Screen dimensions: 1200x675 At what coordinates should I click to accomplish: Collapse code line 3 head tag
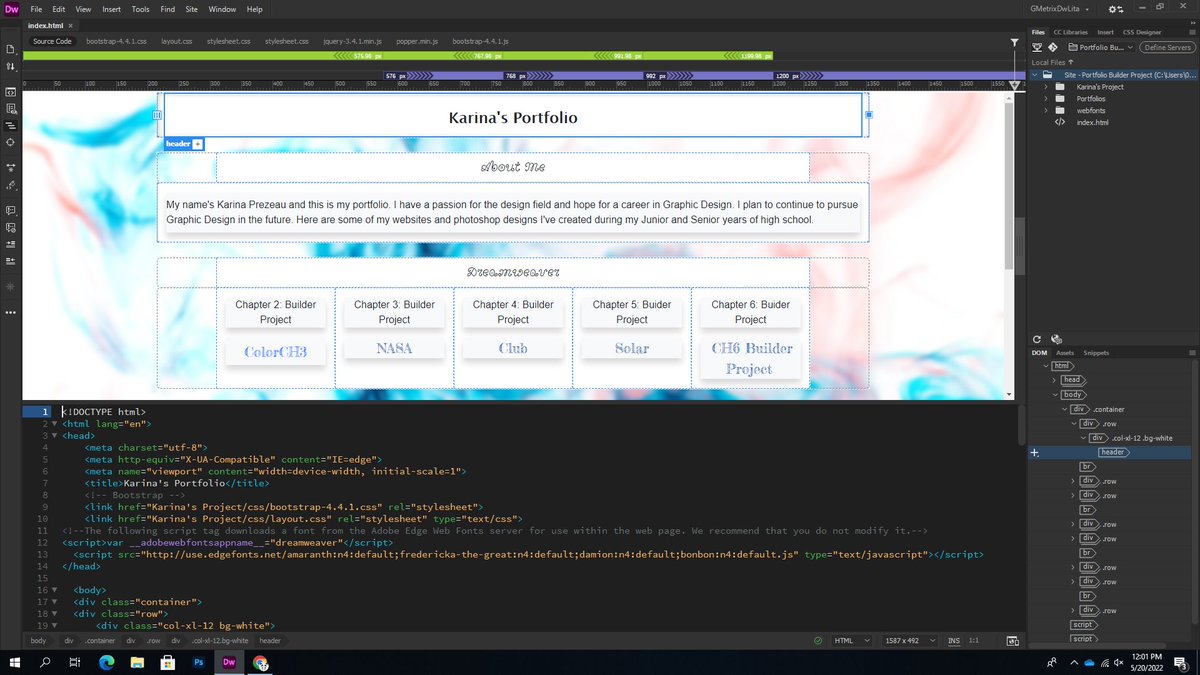coord(55,436)
